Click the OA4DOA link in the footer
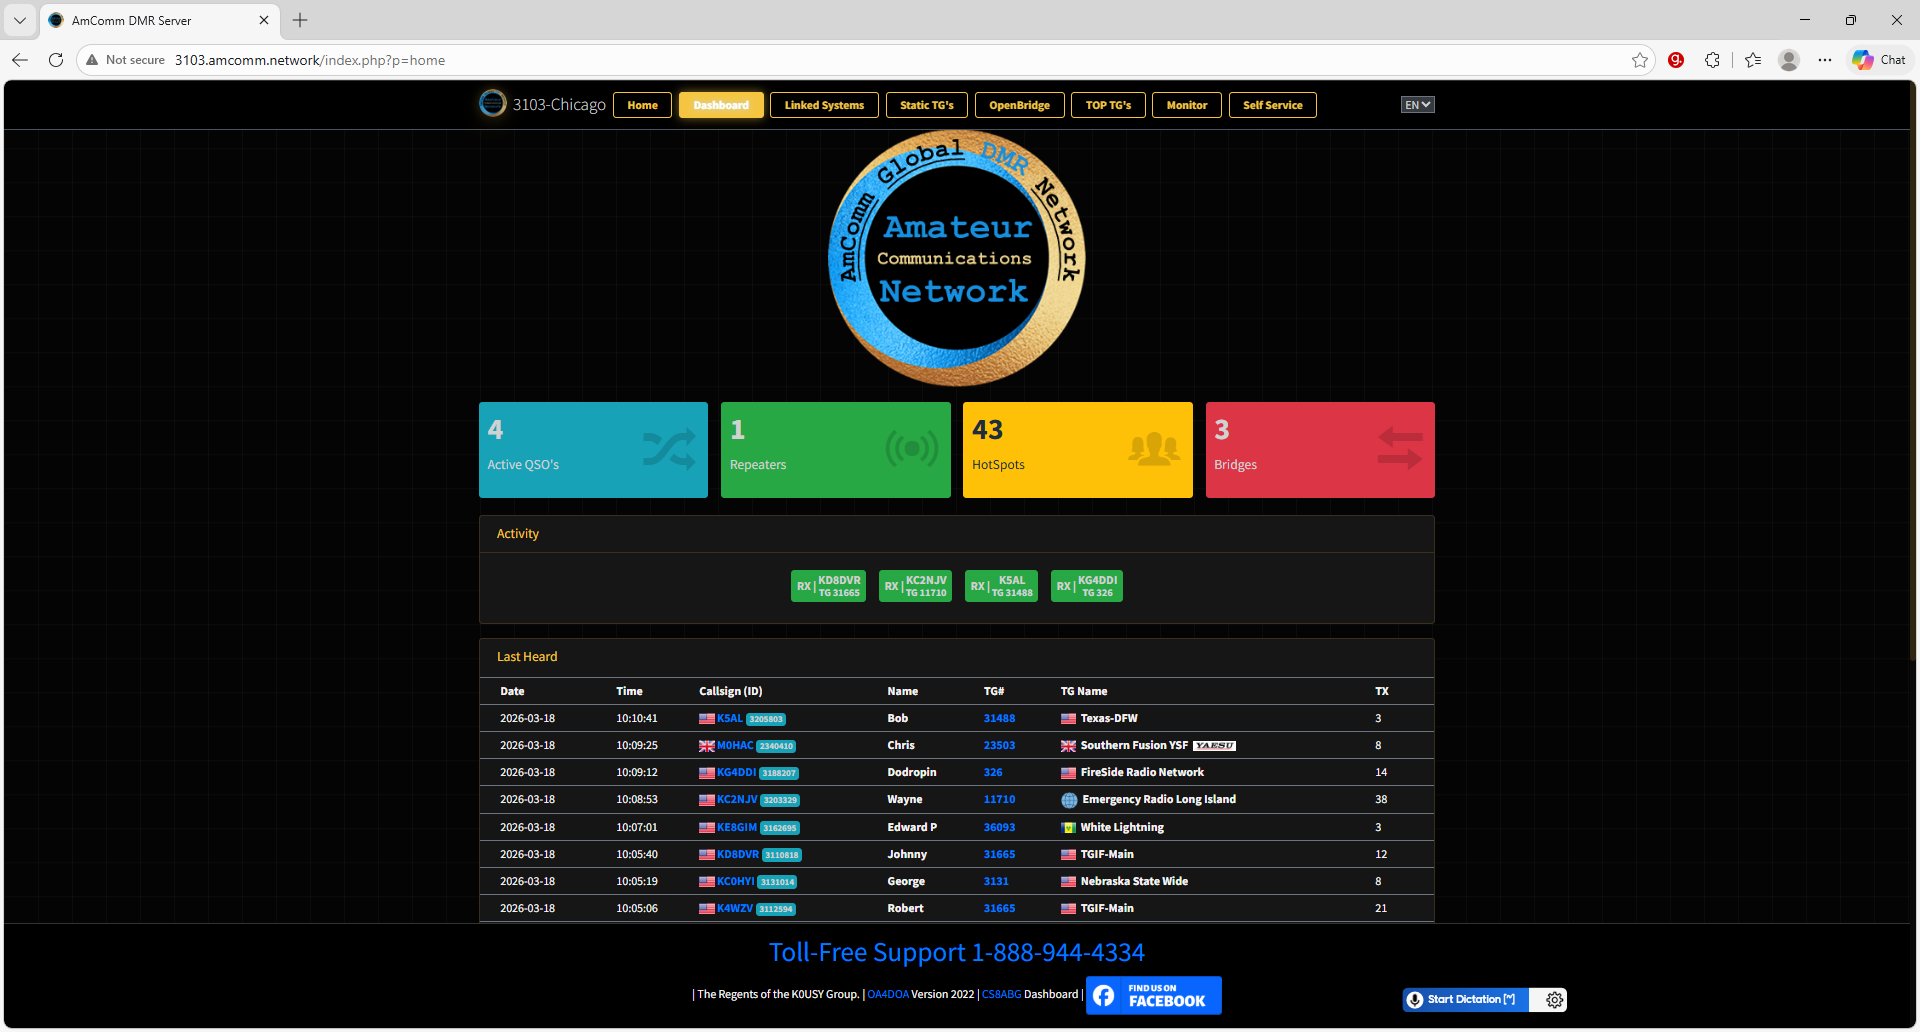This screenshot has height=1032, width=1920. (x=887, y=994)
